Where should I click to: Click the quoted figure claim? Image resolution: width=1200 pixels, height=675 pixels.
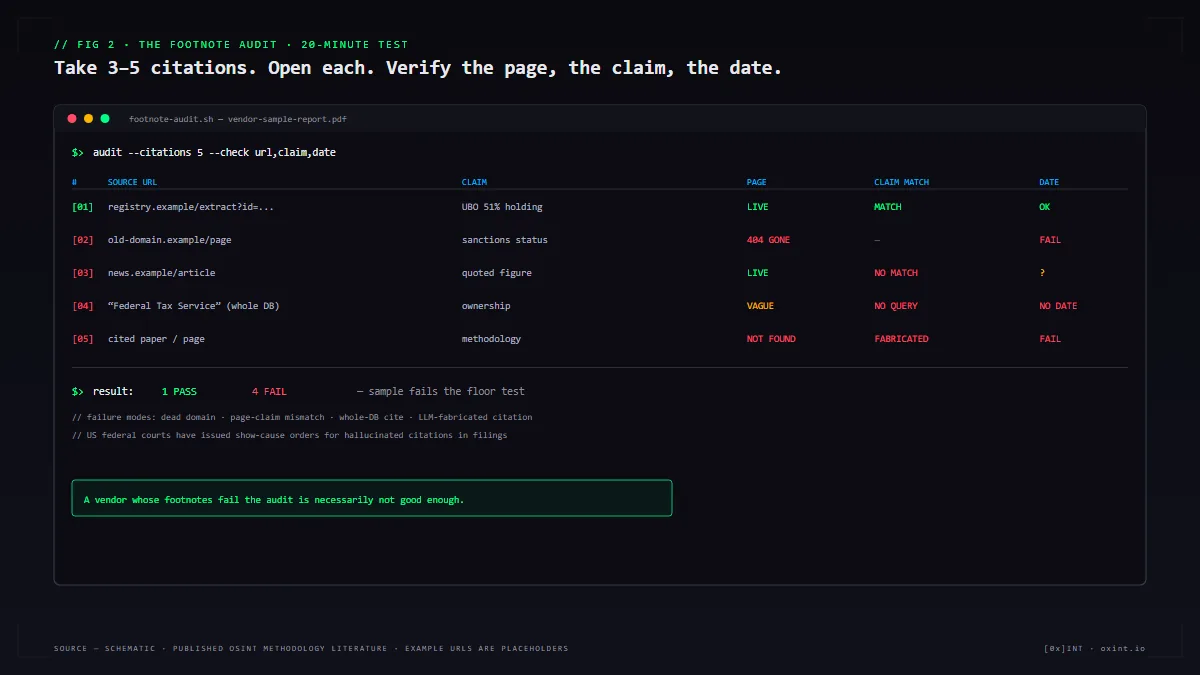497,273
